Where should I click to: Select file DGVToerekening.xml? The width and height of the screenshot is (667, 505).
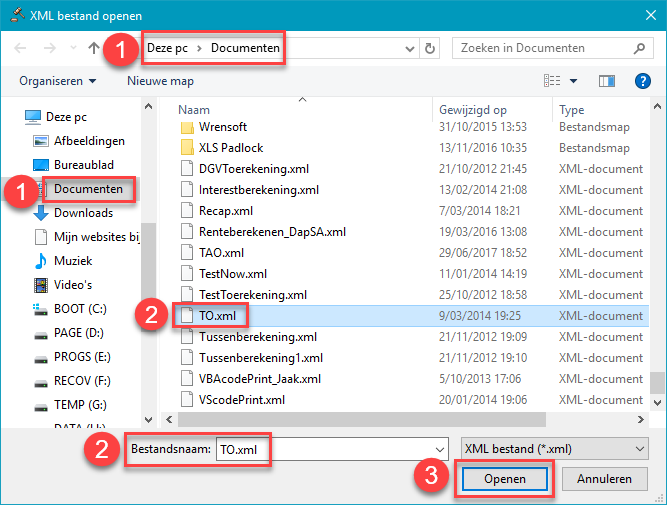(x=254, y=169)
